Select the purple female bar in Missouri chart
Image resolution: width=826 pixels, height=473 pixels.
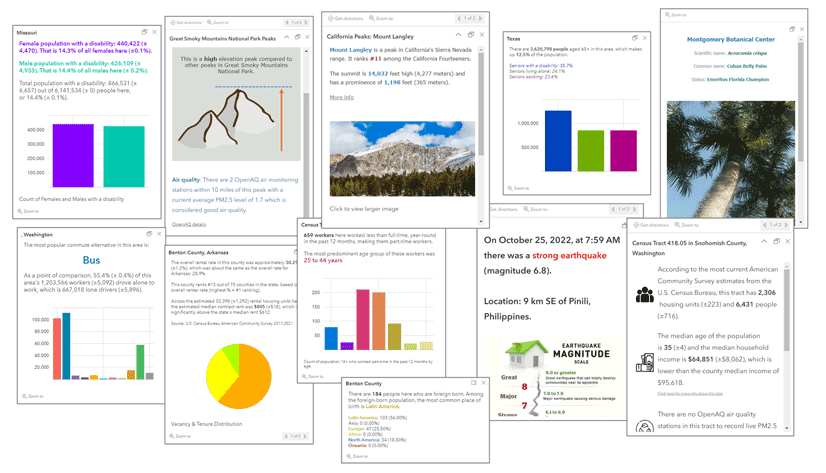(x=73, y=155)
